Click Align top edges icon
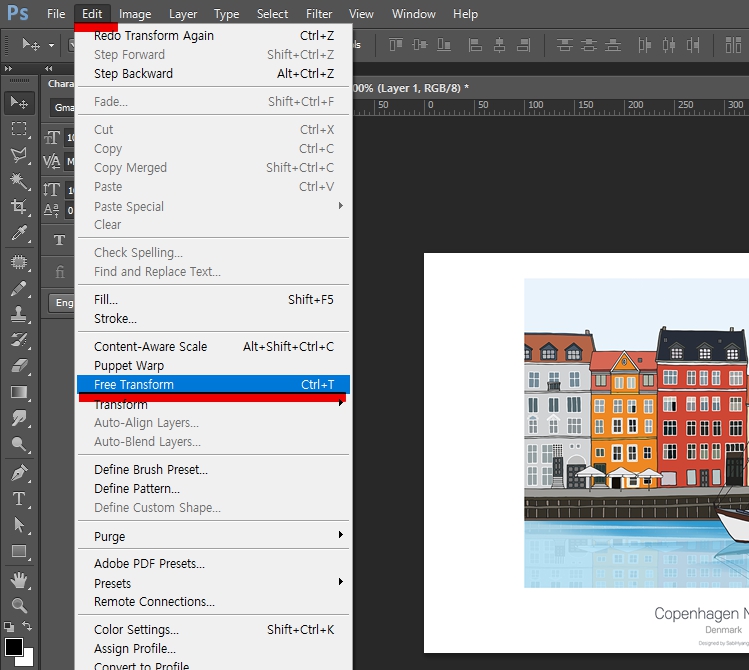This screenshot has width=749, height=670. (396, 45)
